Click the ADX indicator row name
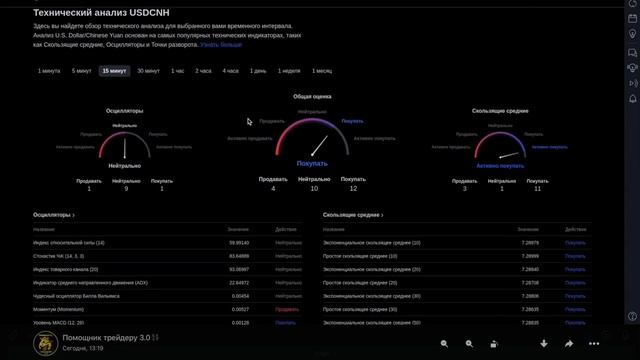 (x=90, y=283)
